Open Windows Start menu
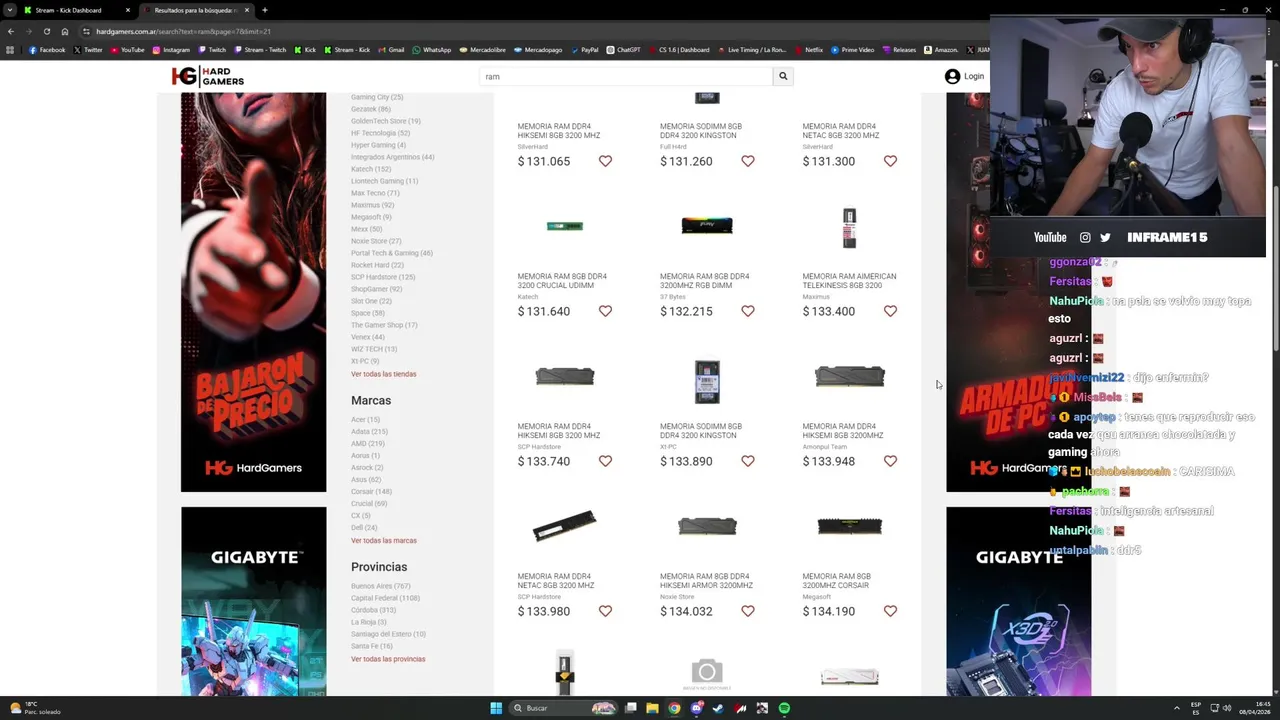 496,708
